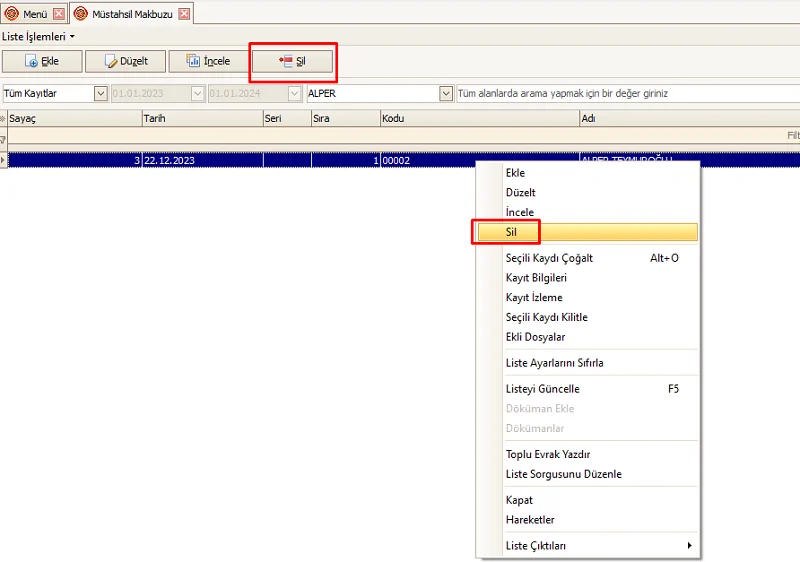This screenshot has width=800, height=562.
Task: Expand the ALPER combo box dropdown arrow
Action: click(x=446, y=93)
